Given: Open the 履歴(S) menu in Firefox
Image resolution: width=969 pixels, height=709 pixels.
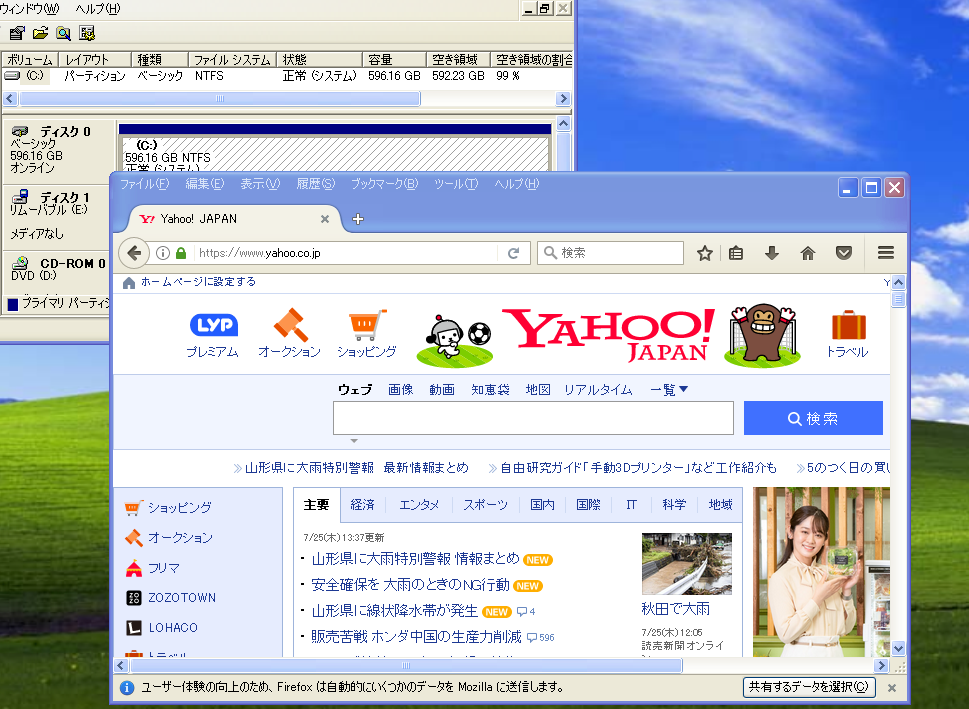Looking at the screenshot, I should point(315,184).
